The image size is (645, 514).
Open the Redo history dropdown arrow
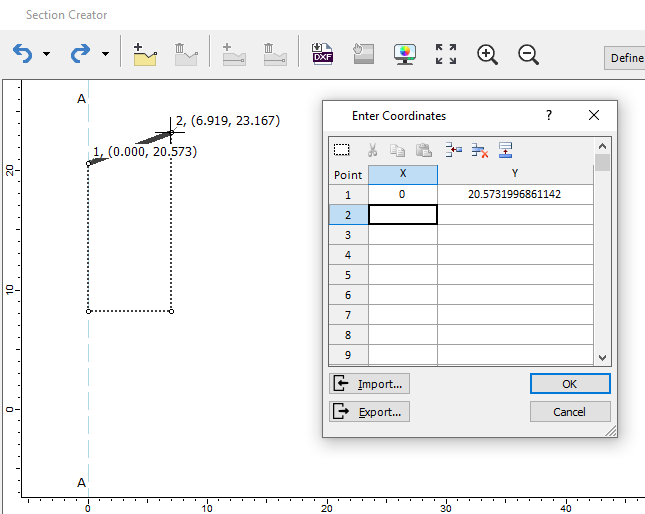point(105,54)
